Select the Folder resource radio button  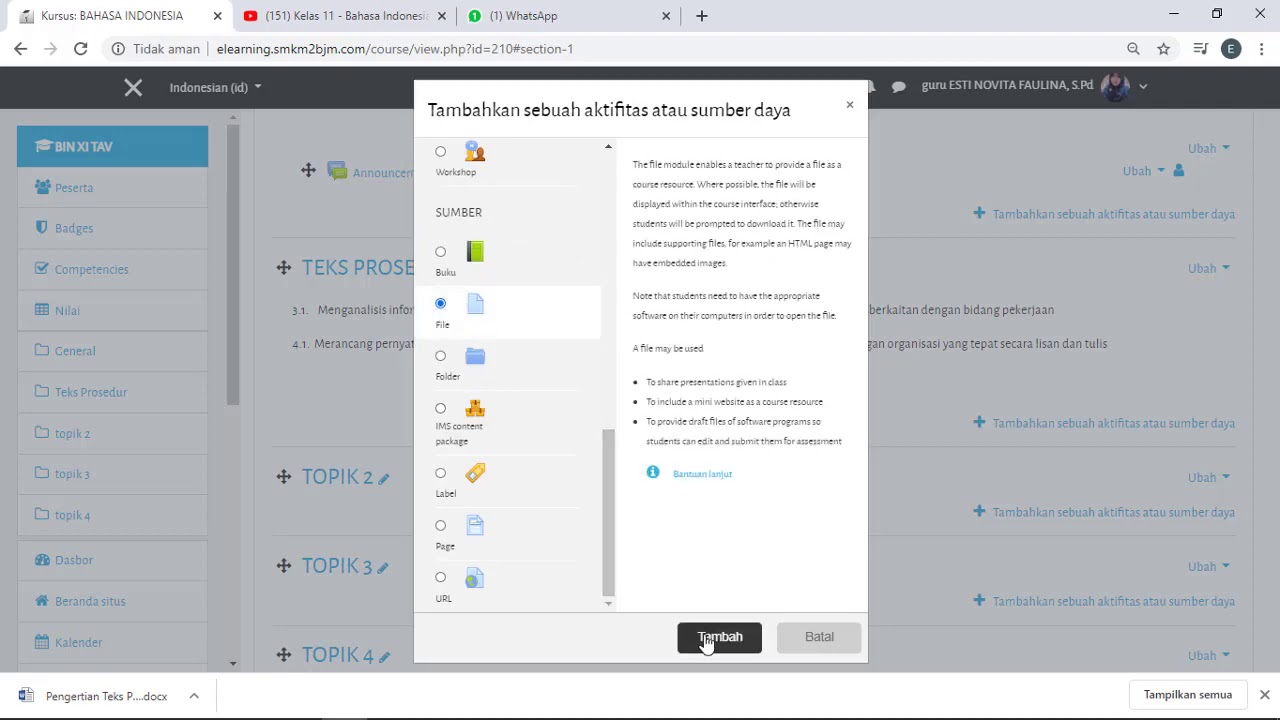click(x=440, y=356)
